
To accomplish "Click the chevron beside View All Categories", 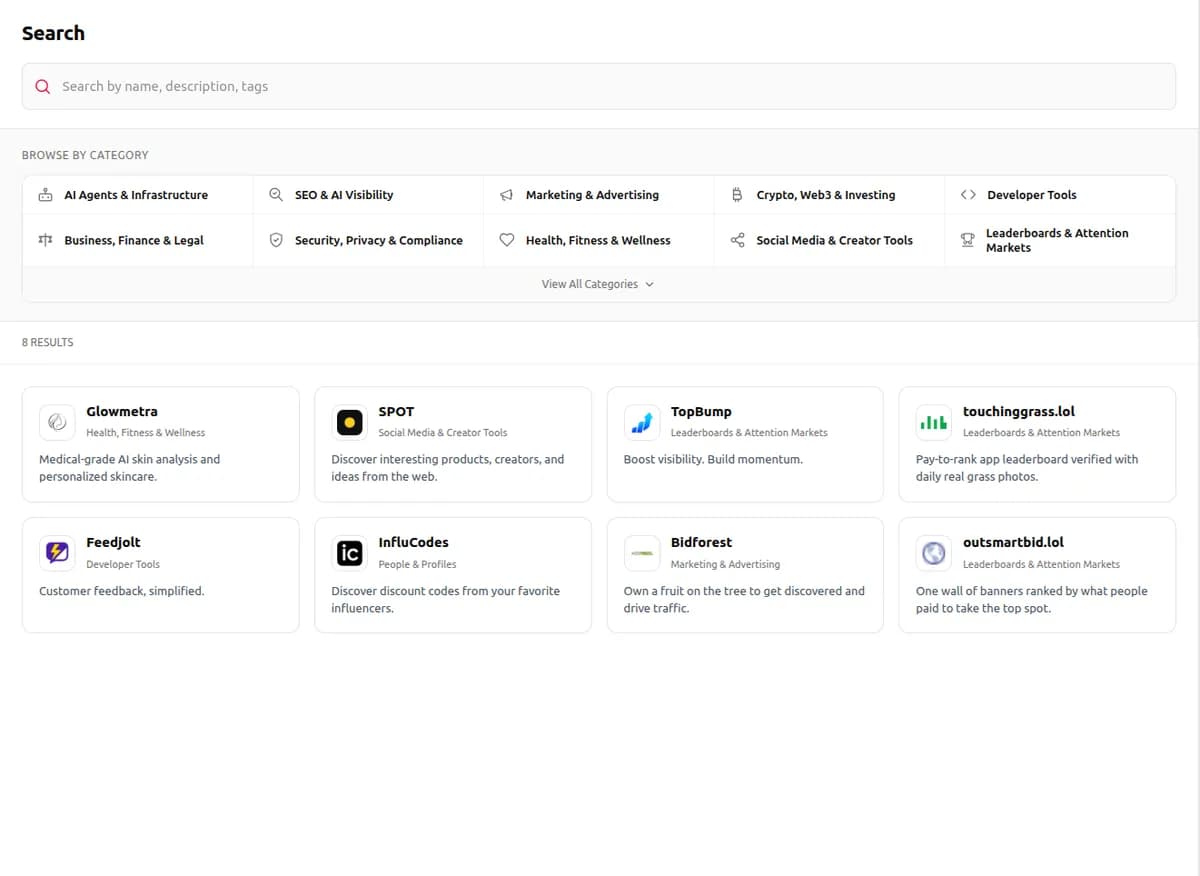I will pyautogui.click(x=649, y=284).
